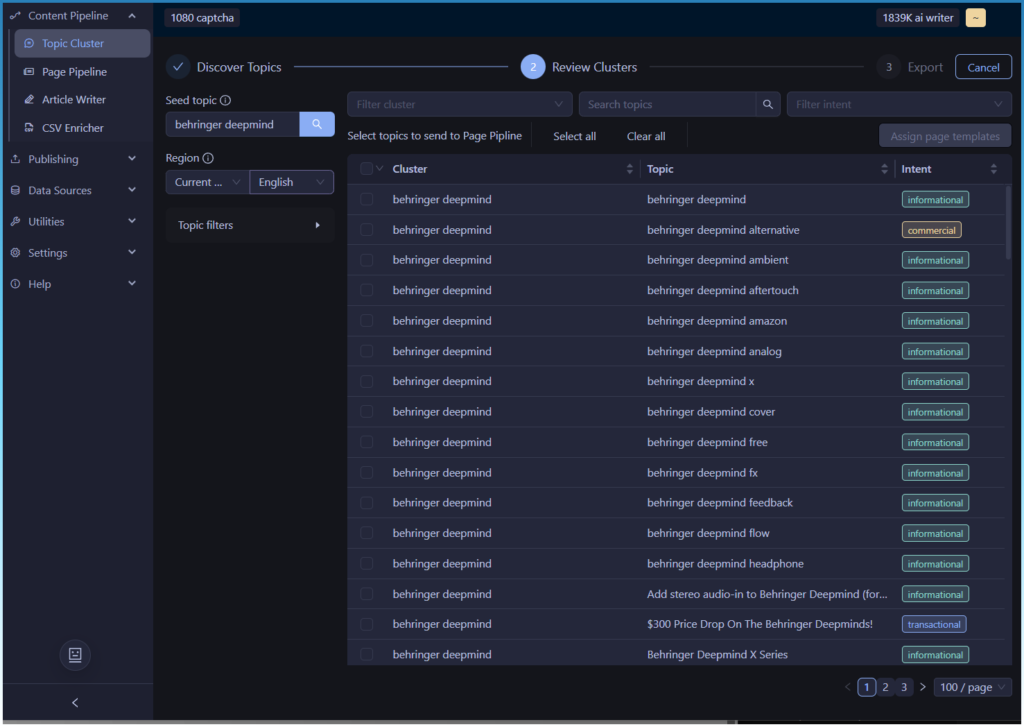Click the Select all link

coord(574,136)
